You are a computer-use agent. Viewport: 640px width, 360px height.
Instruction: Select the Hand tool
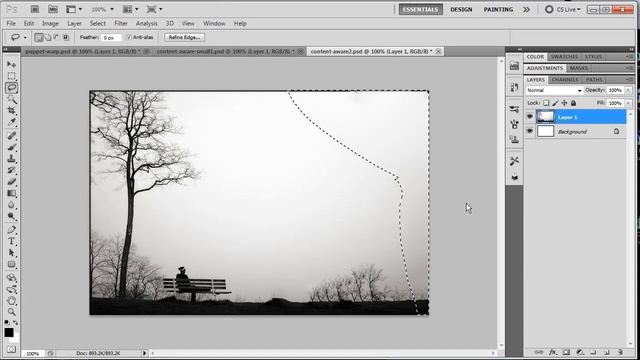[x=11, y=301]
